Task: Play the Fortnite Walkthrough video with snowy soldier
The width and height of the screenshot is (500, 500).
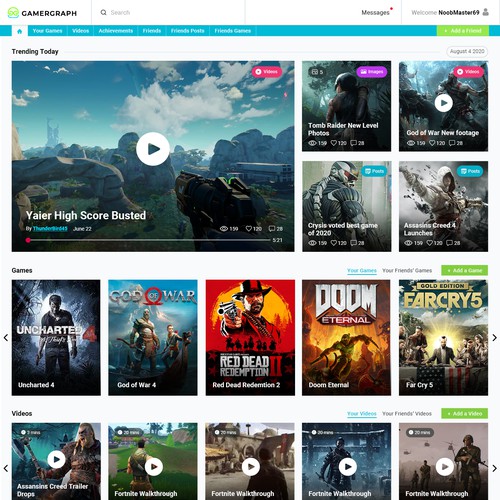Action: click(x=348, y=467)
